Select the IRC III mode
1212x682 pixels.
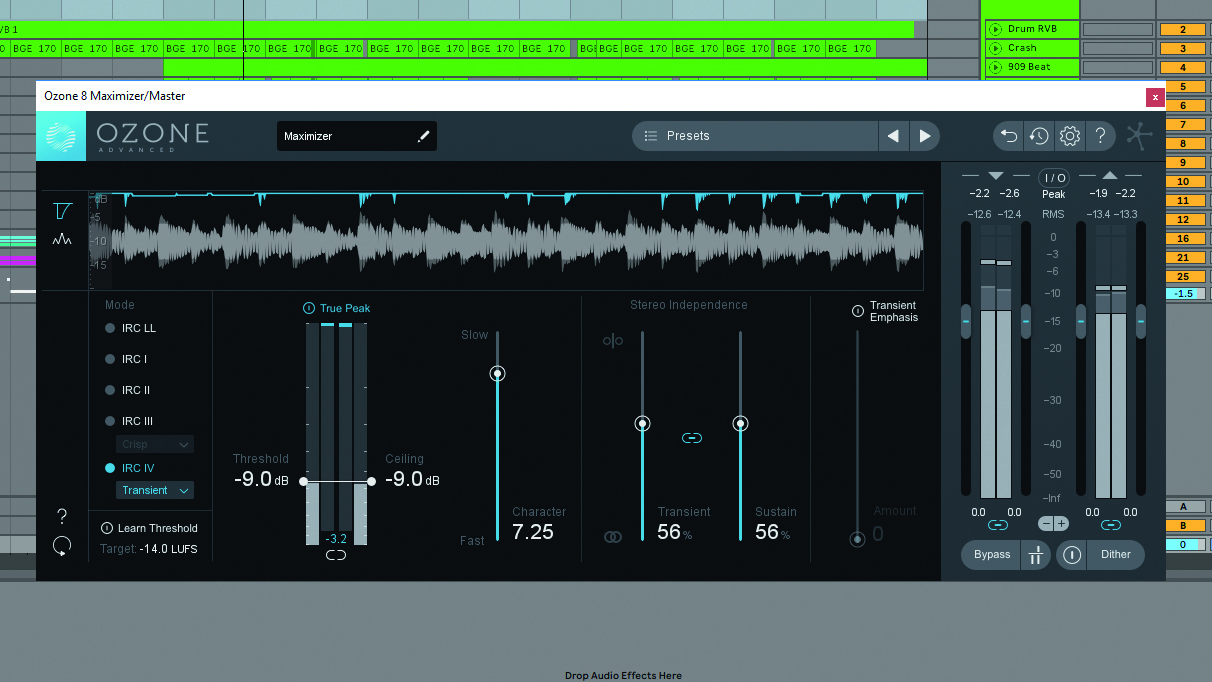[129, 421]
